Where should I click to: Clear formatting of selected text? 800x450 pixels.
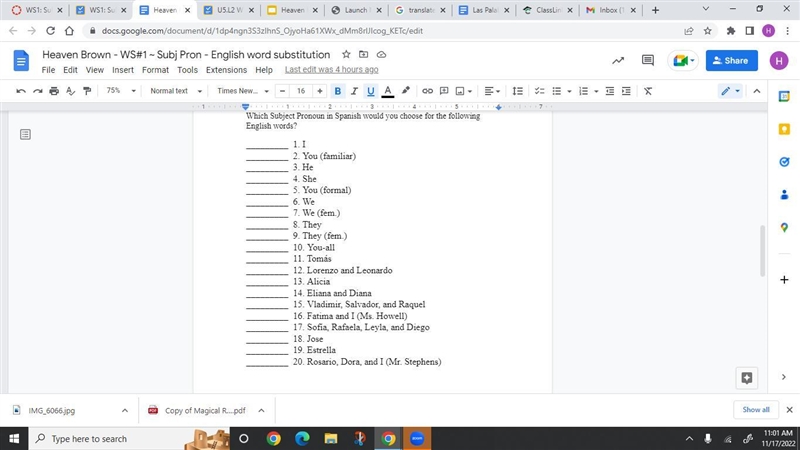tap(648, 91)
